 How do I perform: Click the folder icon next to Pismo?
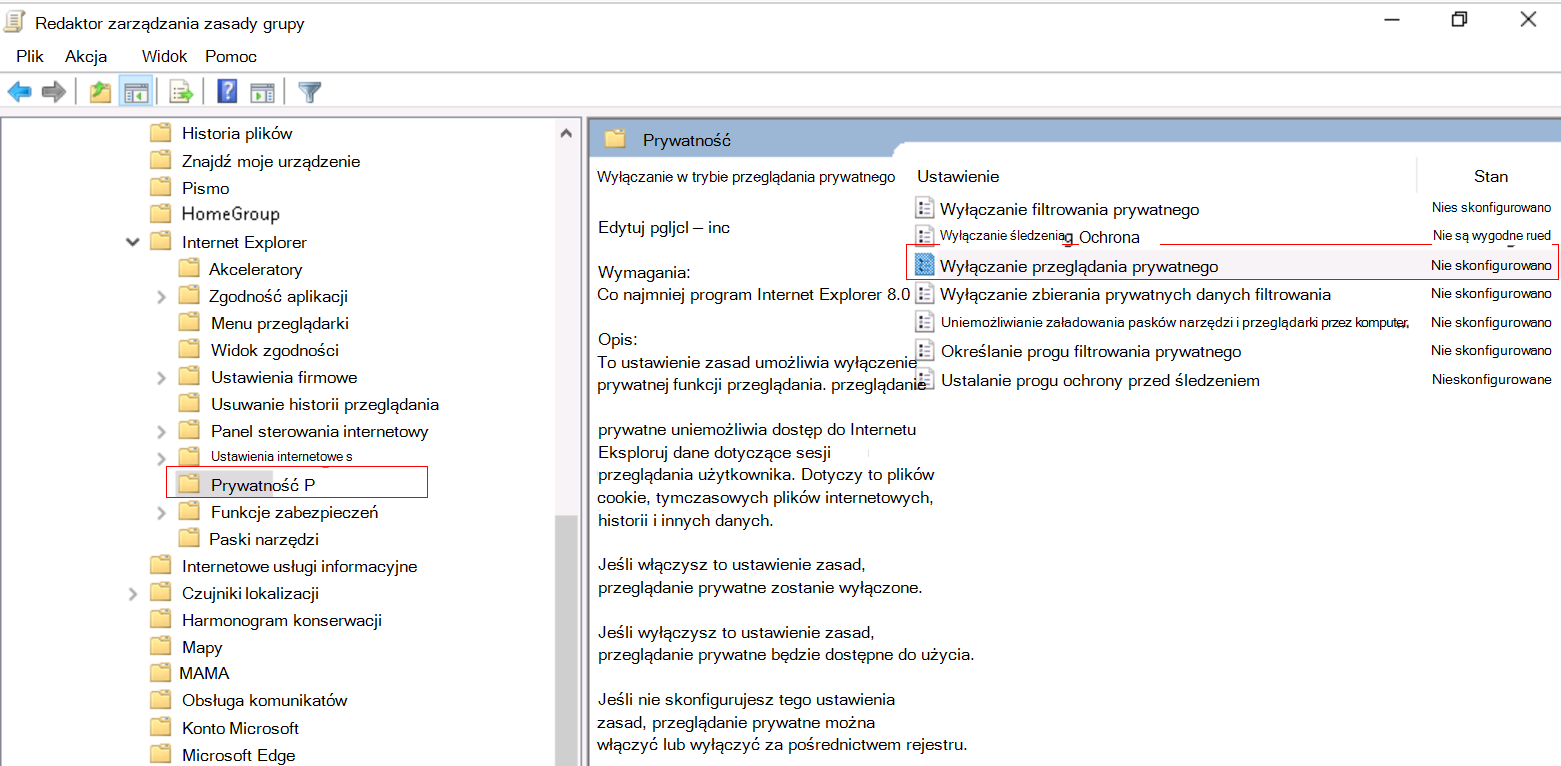click(x=160, y=187)
